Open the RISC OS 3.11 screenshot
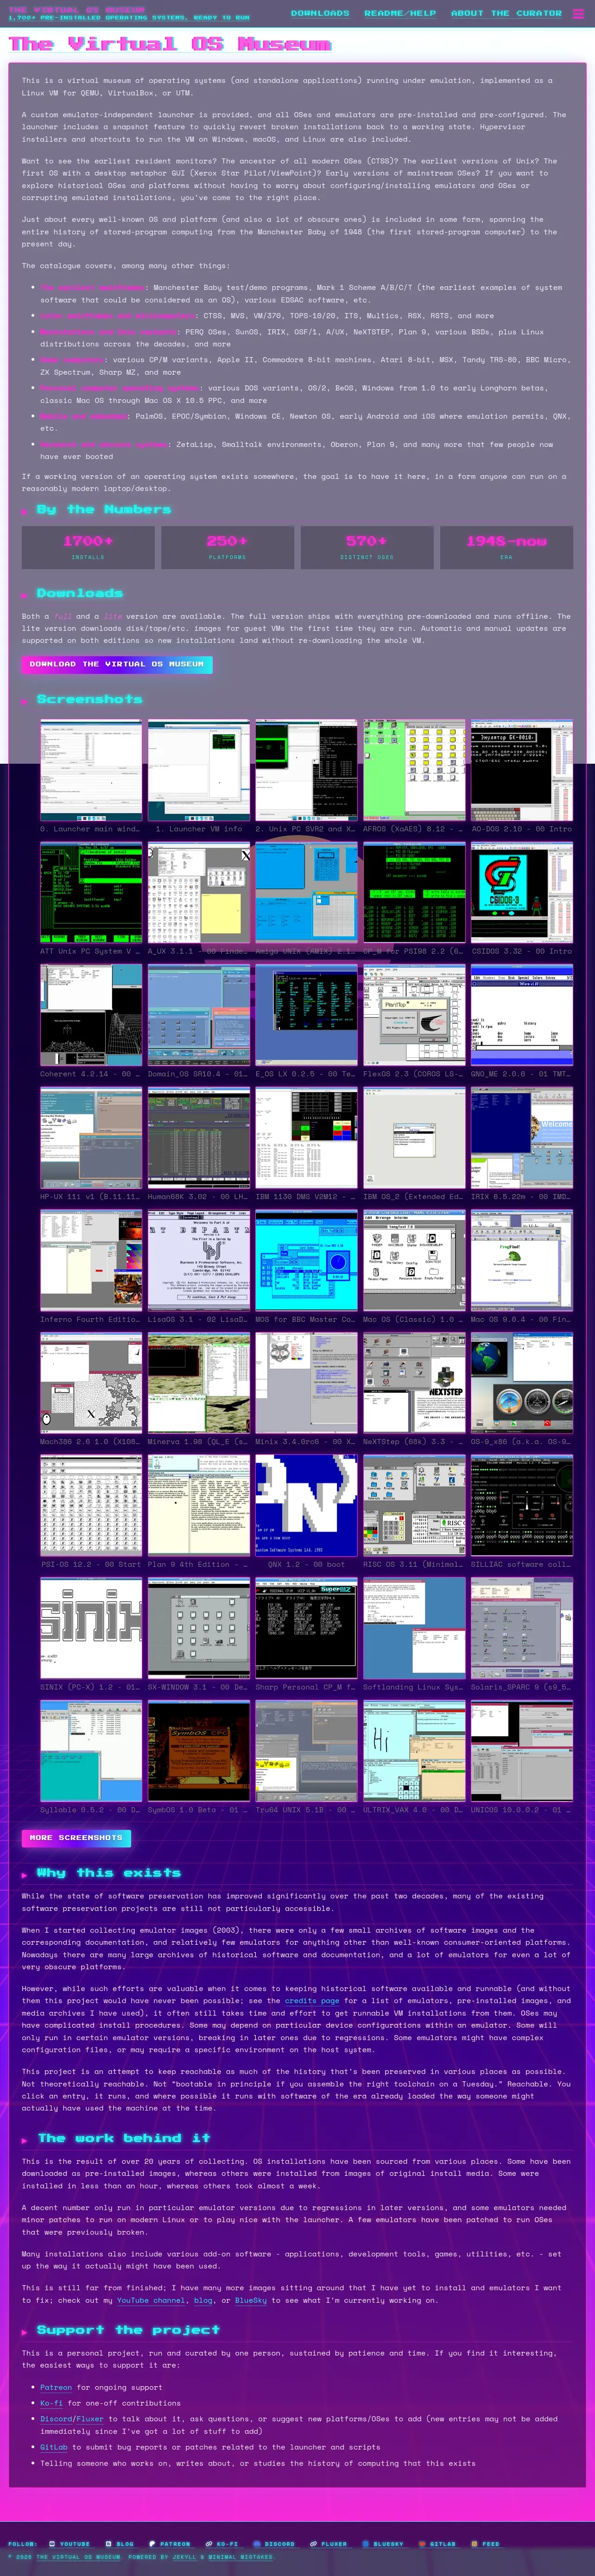This screenshot has width=595, height=2576. 414,1507
